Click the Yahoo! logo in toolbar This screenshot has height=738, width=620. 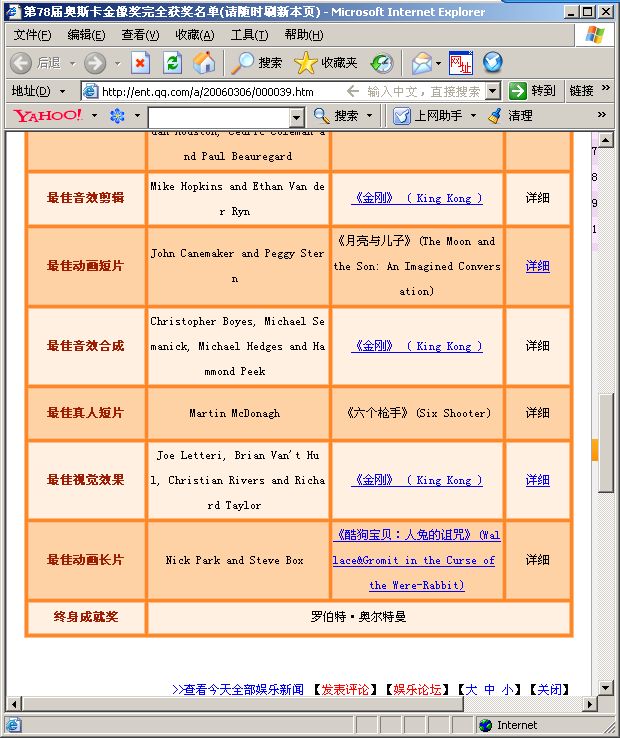[x=48, y=115]
